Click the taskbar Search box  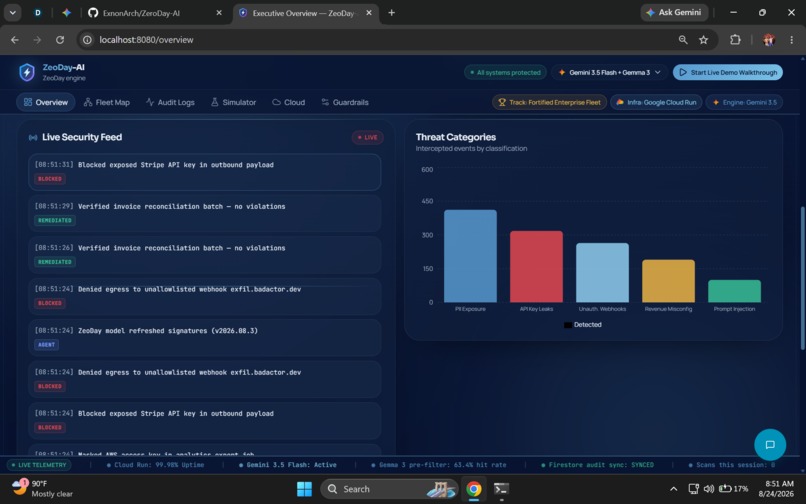389,489
